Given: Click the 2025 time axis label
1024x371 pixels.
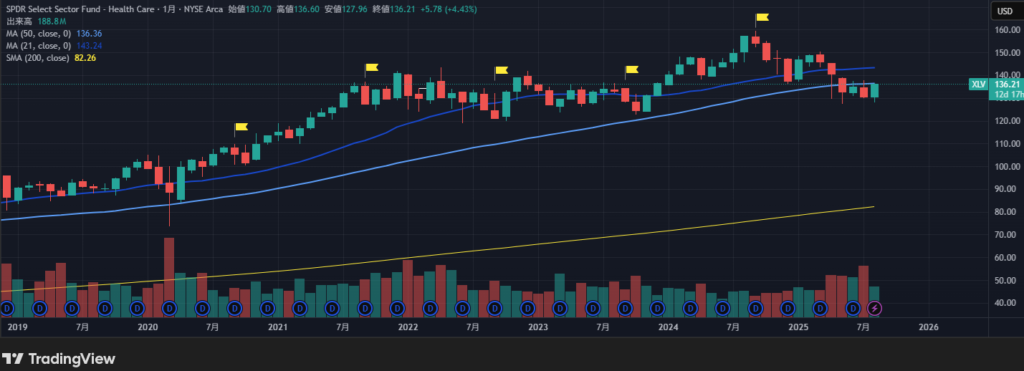Looking at the screenshot, I should (798, 327).
